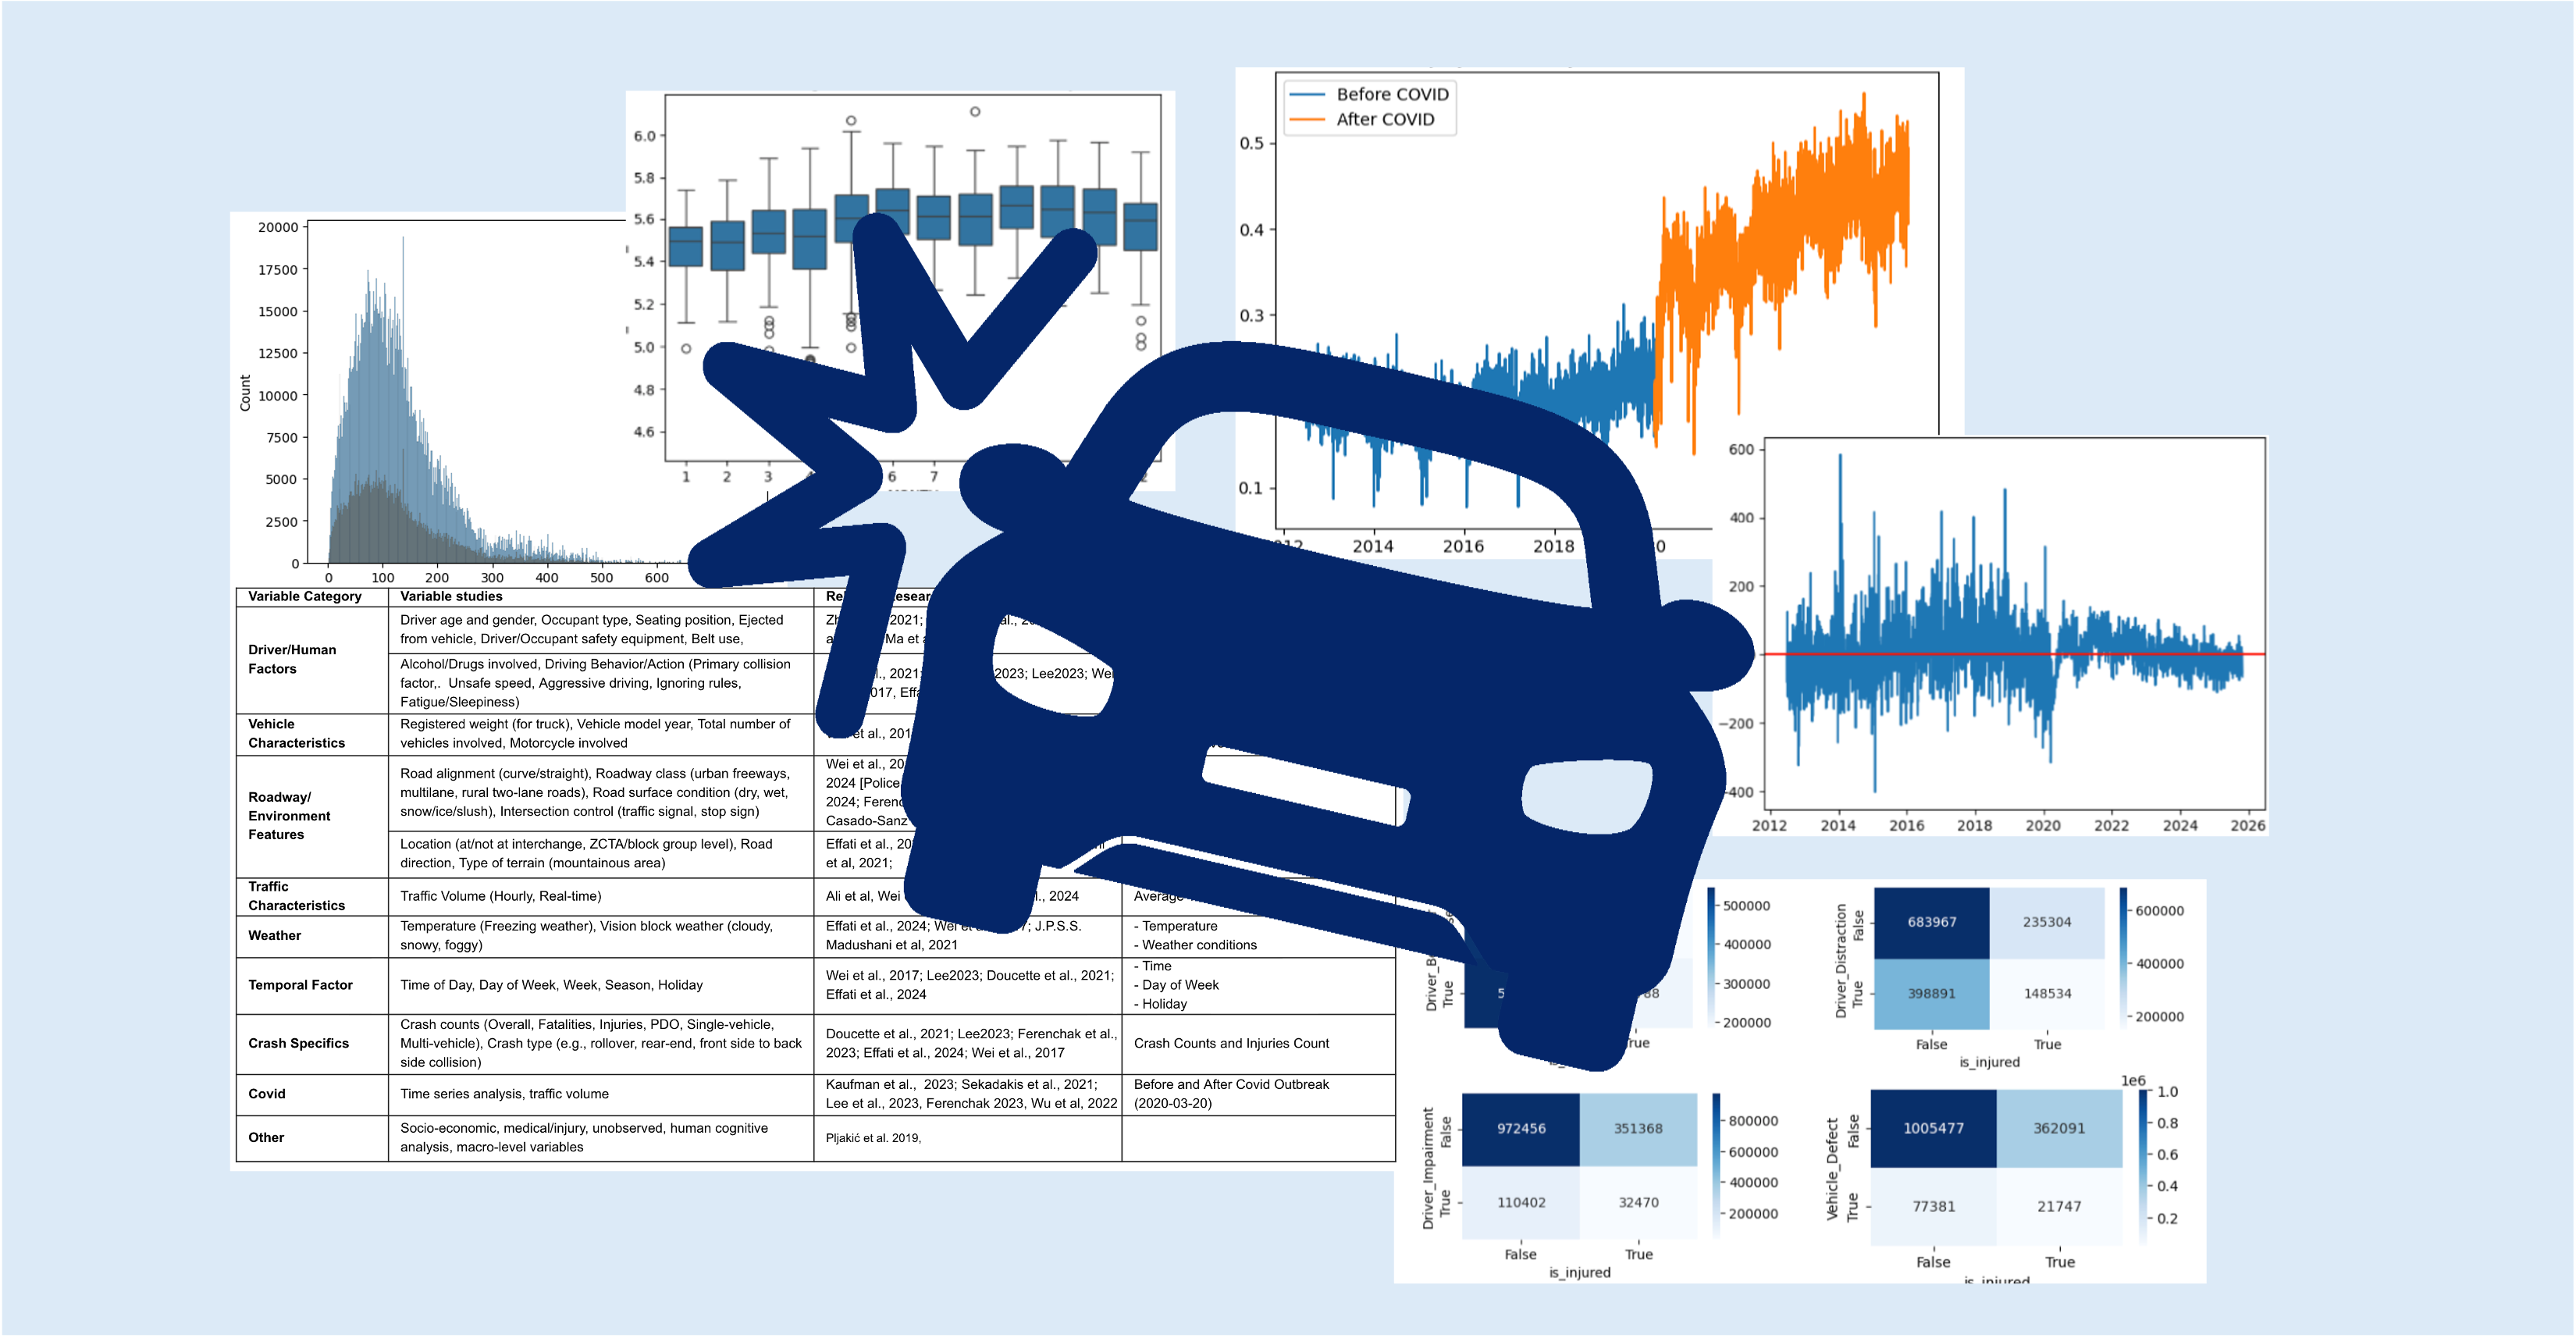Select the Driver_Impairment heatmap panel
The height and width of the screenshot is (1338, 2576).
pyautogui.click(x=1580, y=1165)
